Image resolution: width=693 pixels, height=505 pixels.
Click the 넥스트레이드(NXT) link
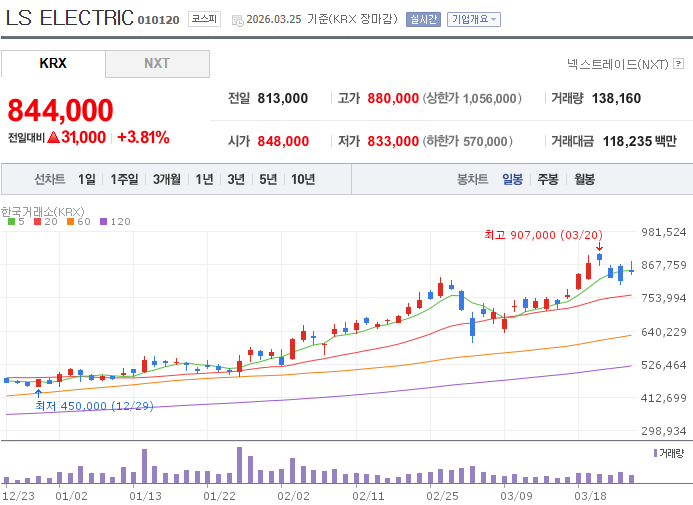[x=618, y=65]
